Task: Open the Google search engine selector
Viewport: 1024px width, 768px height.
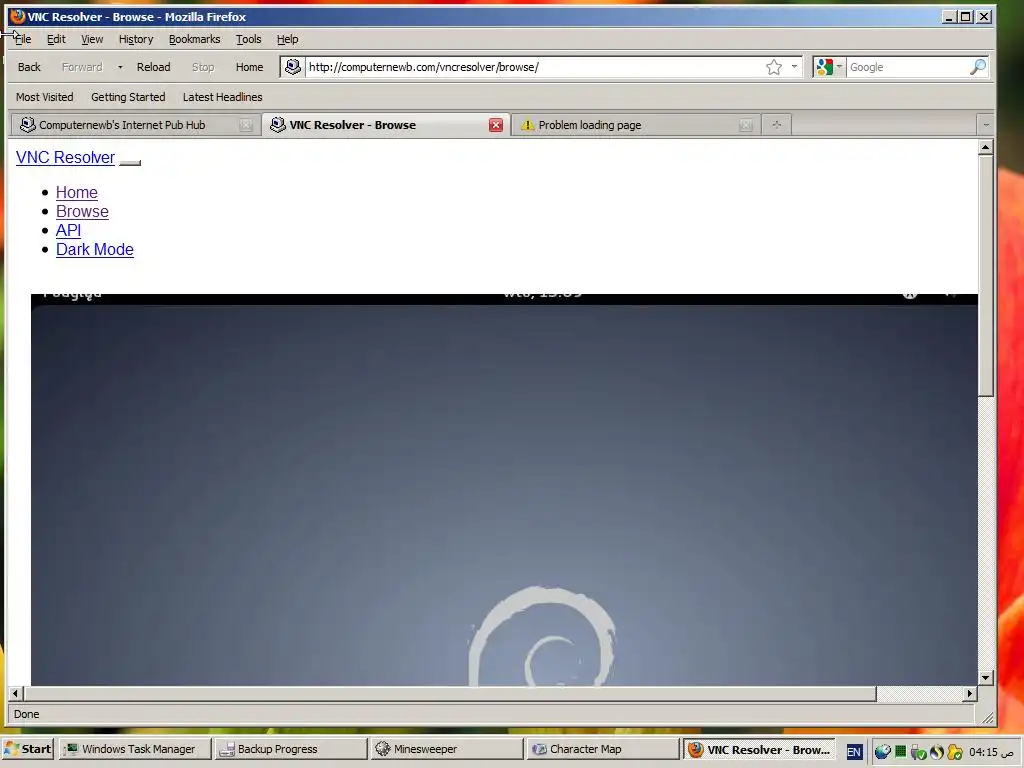Action: coord(829,67)
